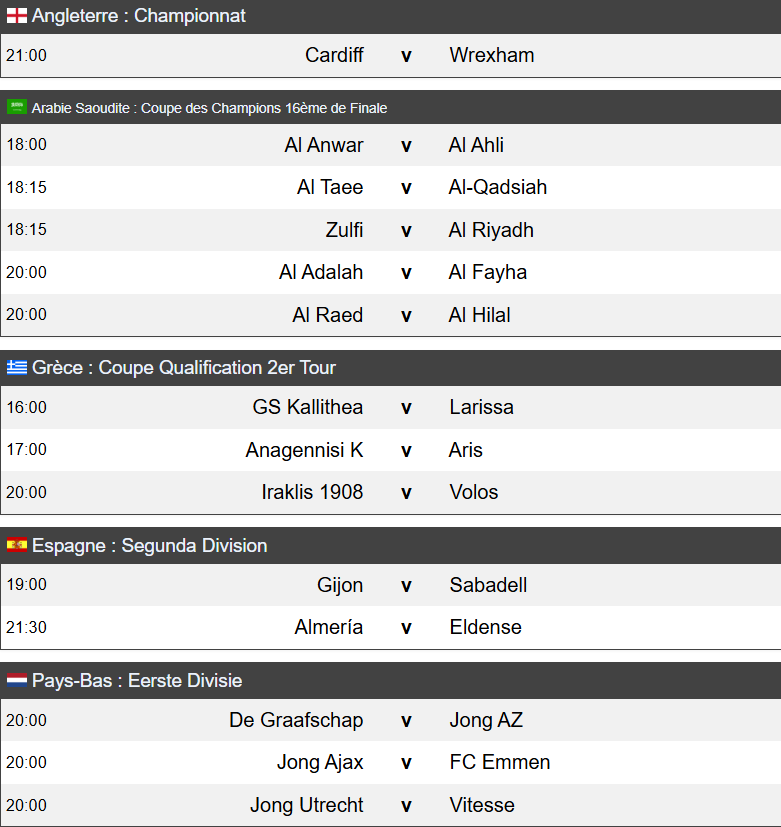Select the Cardiff team name
The image size is (781, 827).
pyautogui.click(x=334, y=55)
